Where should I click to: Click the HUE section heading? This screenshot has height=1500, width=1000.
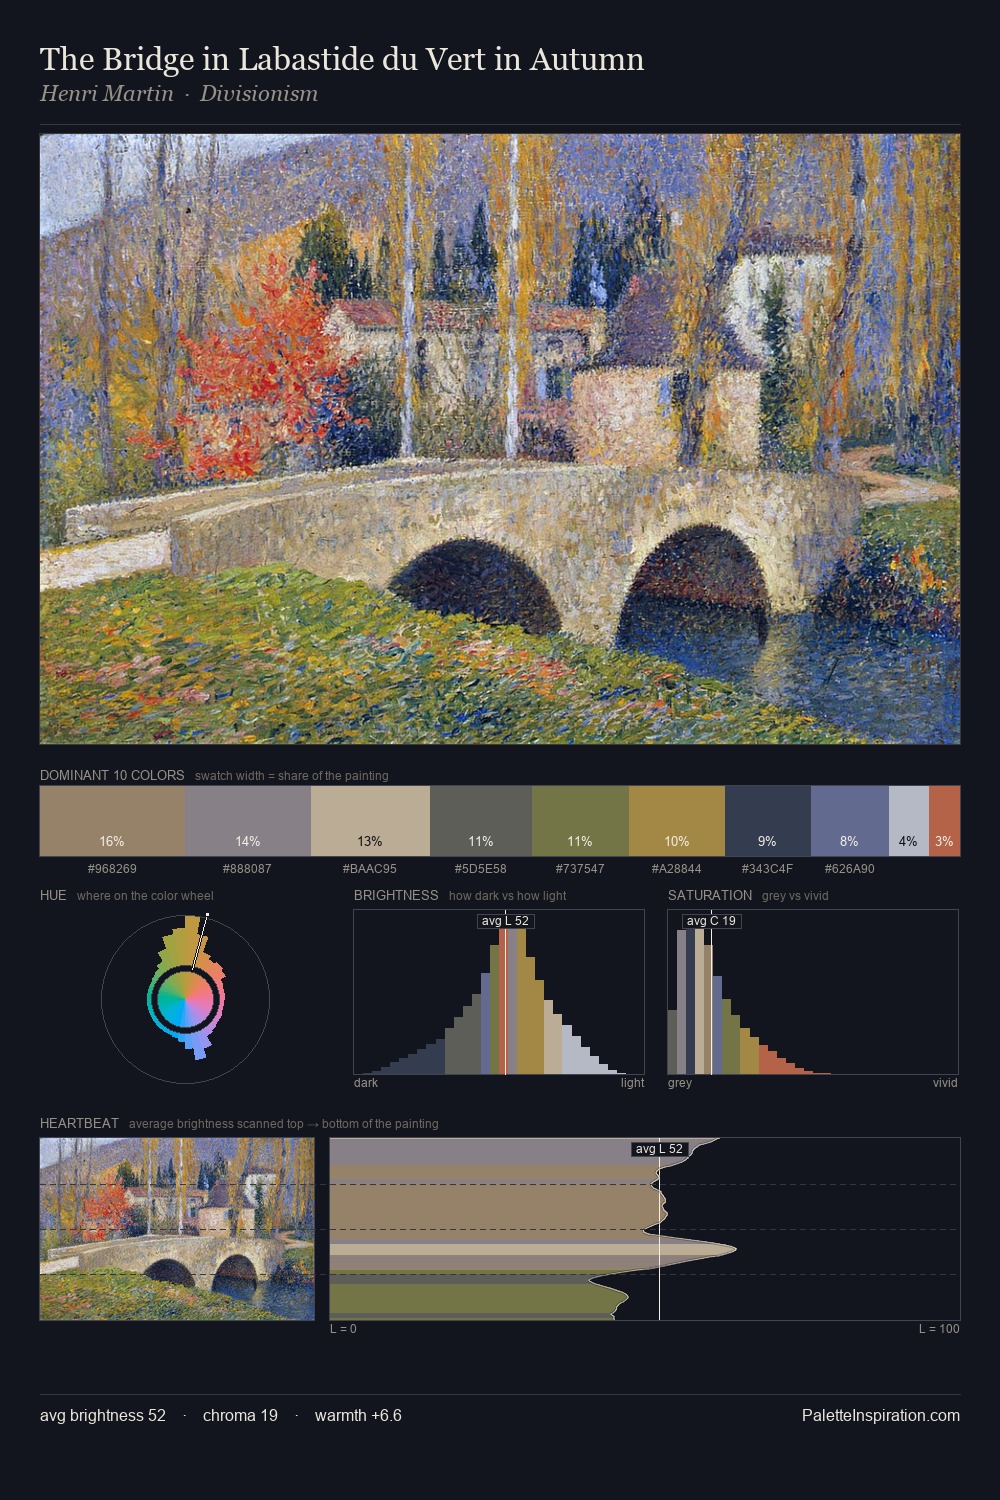53,895
